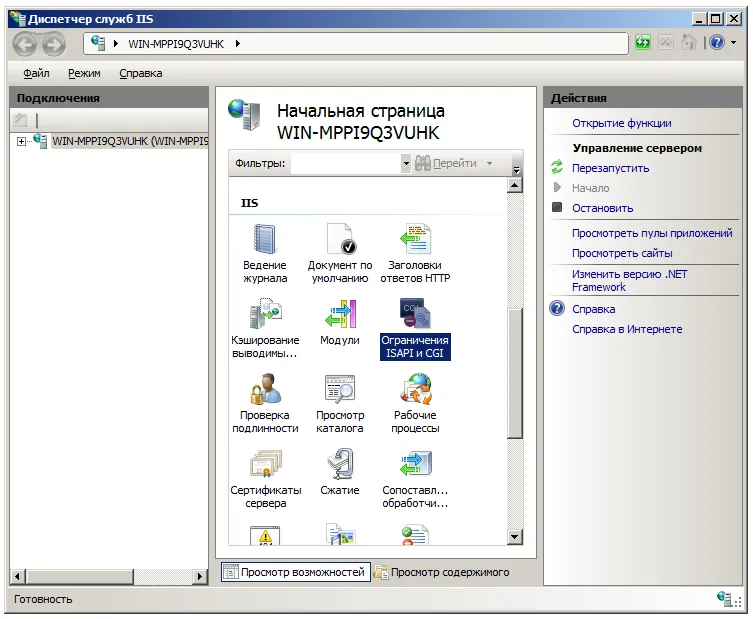753x619 pixels.
Task: Open the Режим menu
Action: click(84, 73)
